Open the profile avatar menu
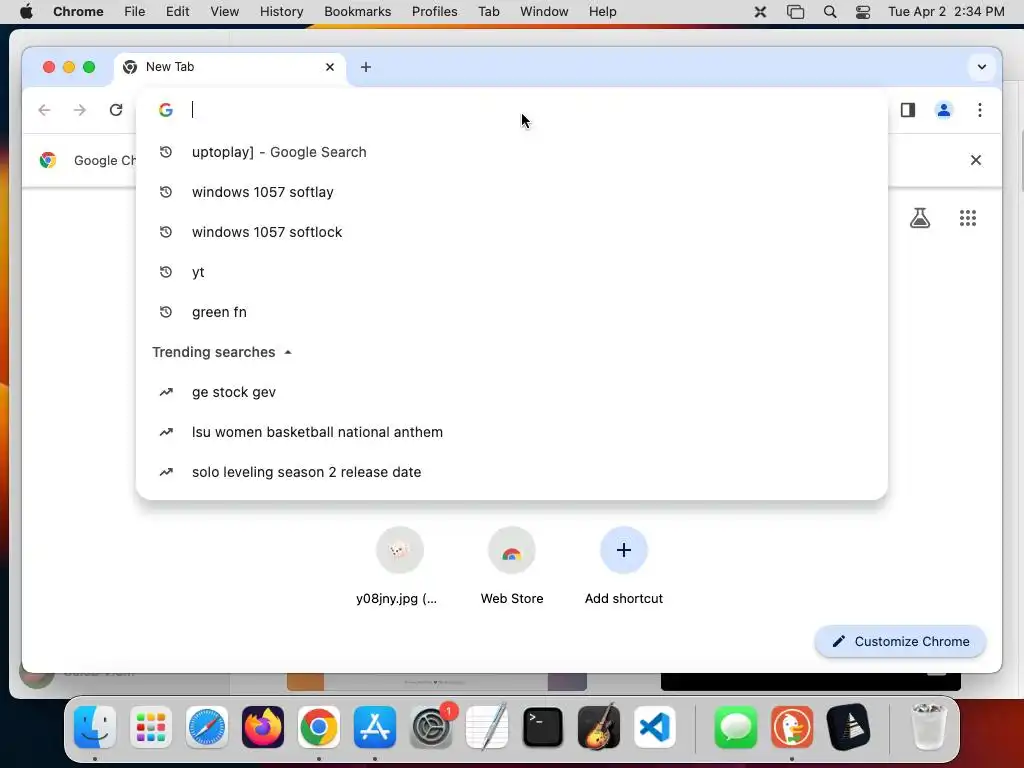 pos(944,110)
